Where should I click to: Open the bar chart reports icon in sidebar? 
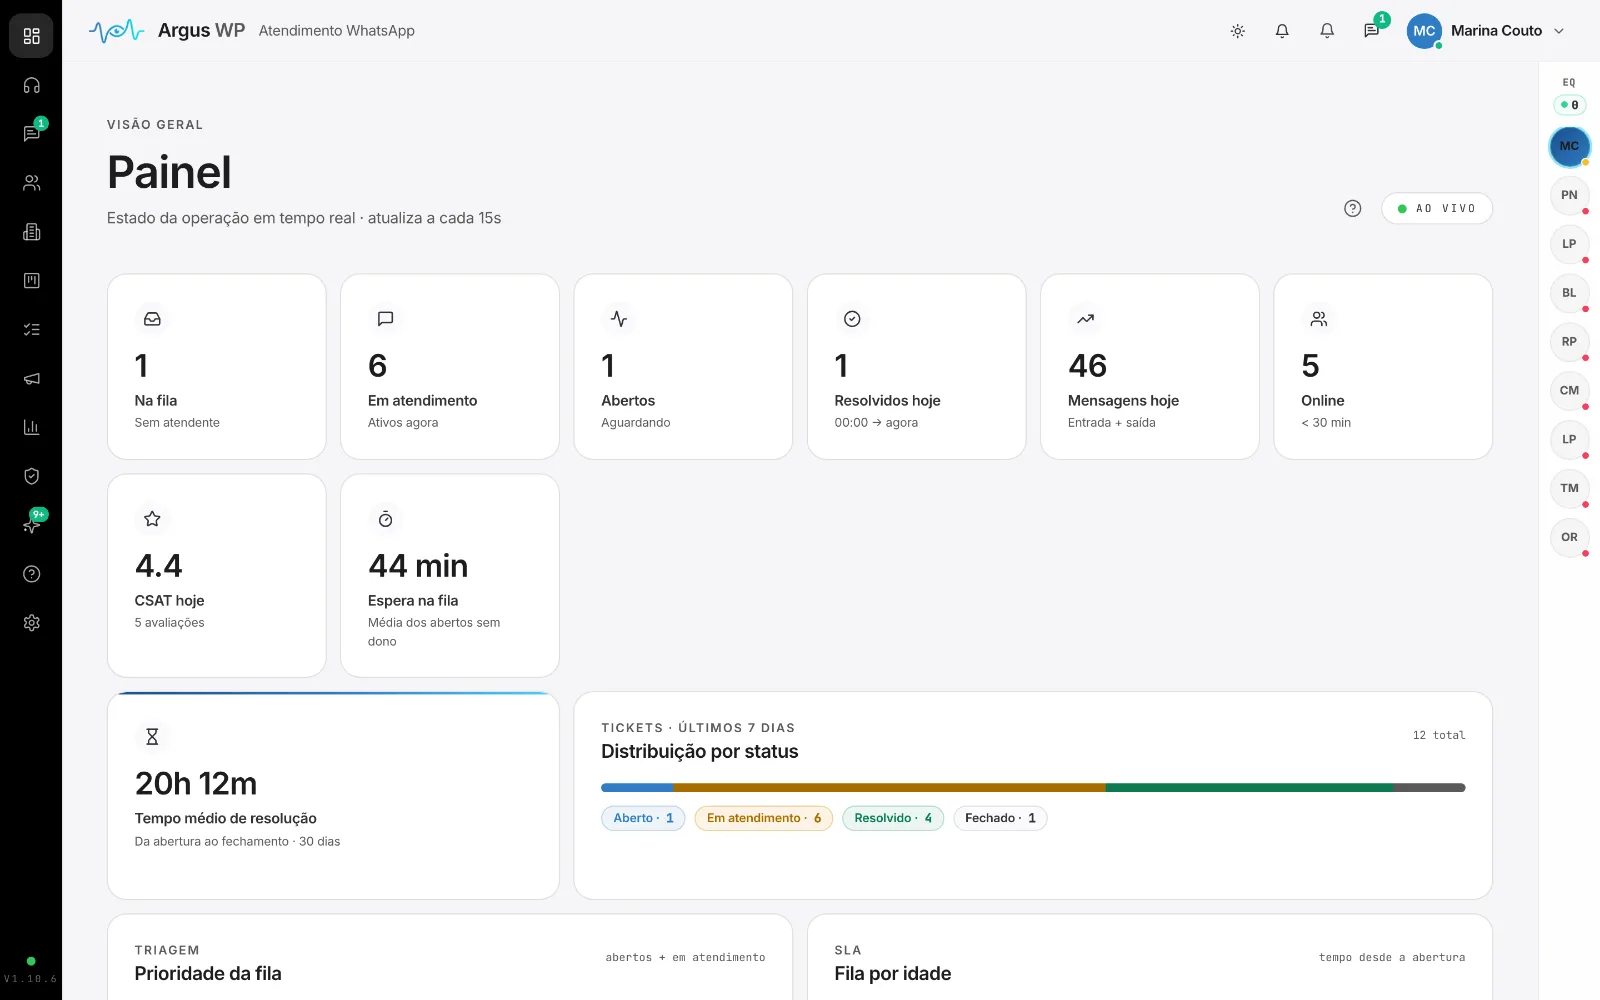31,427
